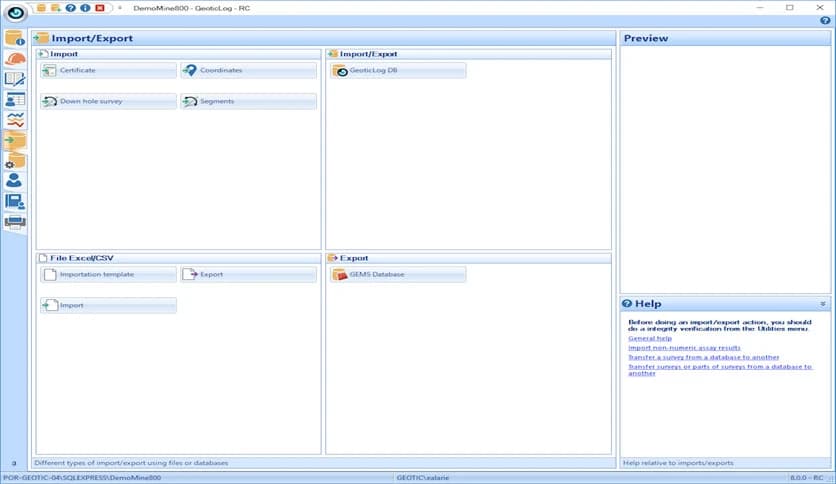This screenshot has height=484, width=836.
Task: Open the General help link
Action: 650,338
